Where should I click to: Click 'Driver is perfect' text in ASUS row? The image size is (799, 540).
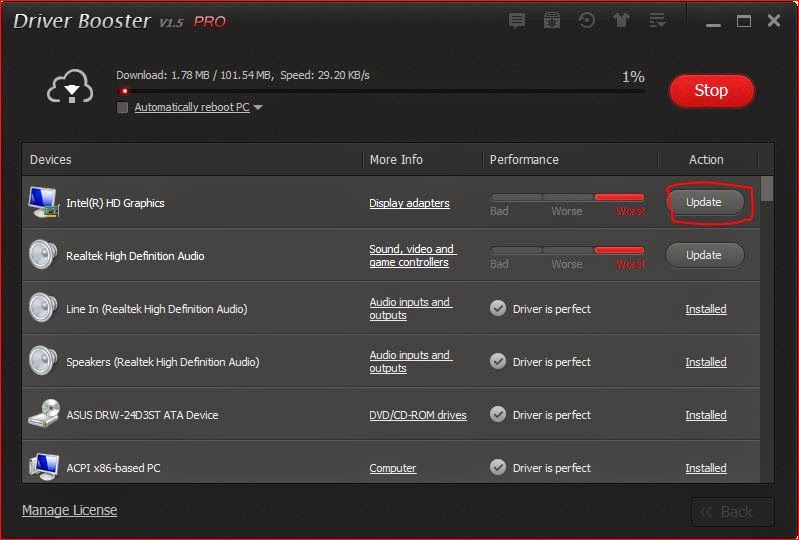tap(551, 415)
